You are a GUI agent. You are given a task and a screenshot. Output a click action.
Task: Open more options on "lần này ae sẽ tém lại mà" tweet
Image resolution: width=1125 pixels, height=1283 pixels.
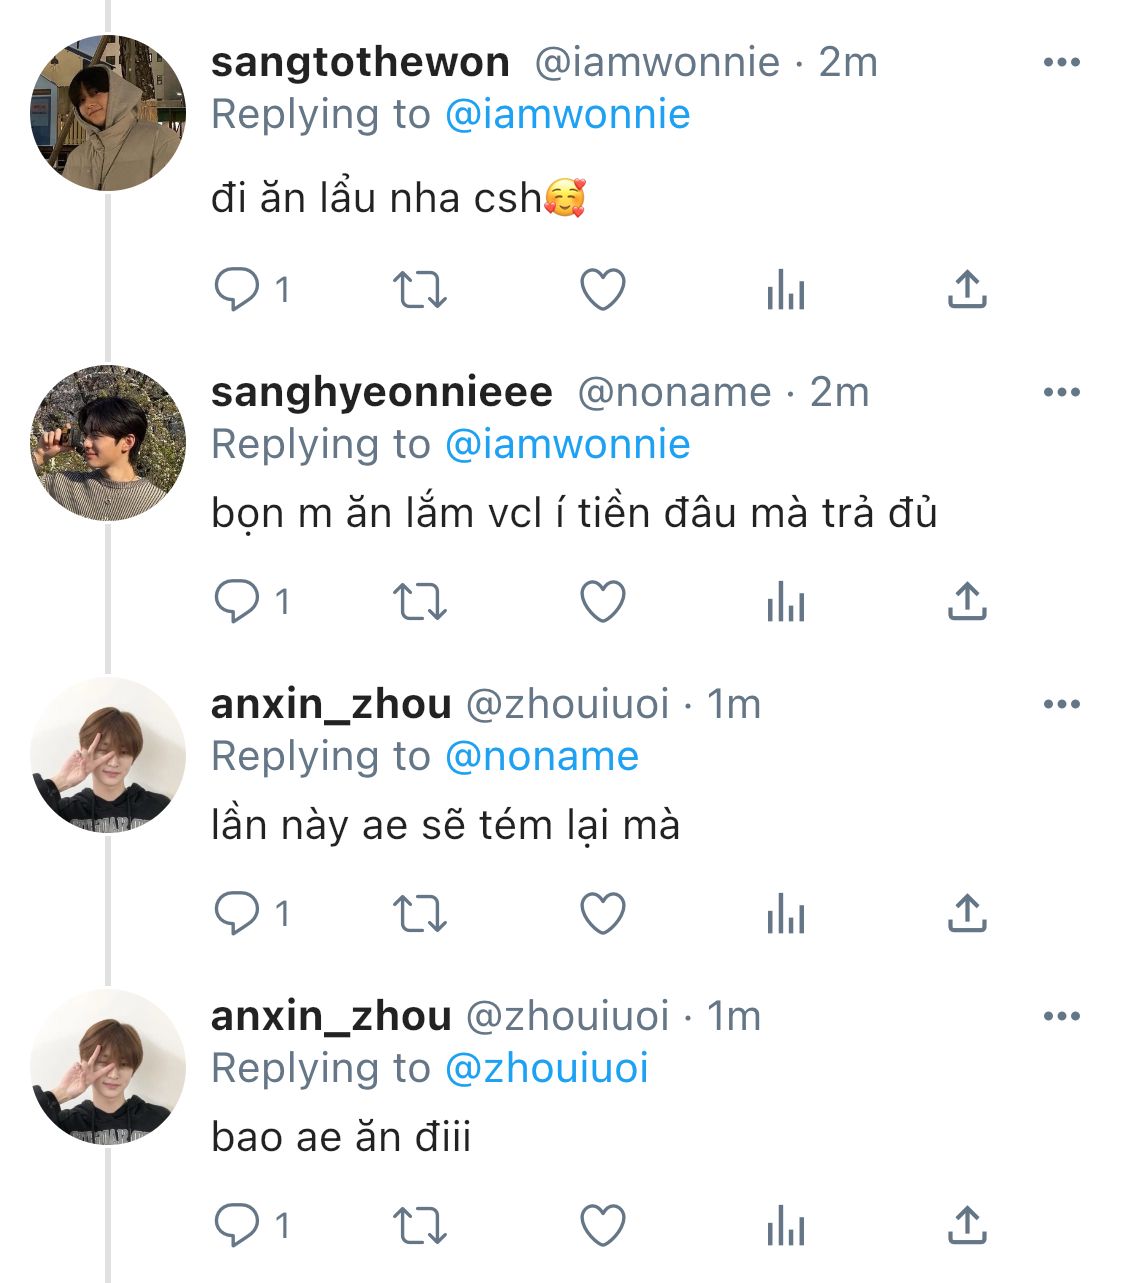(x=1061, y=704)
